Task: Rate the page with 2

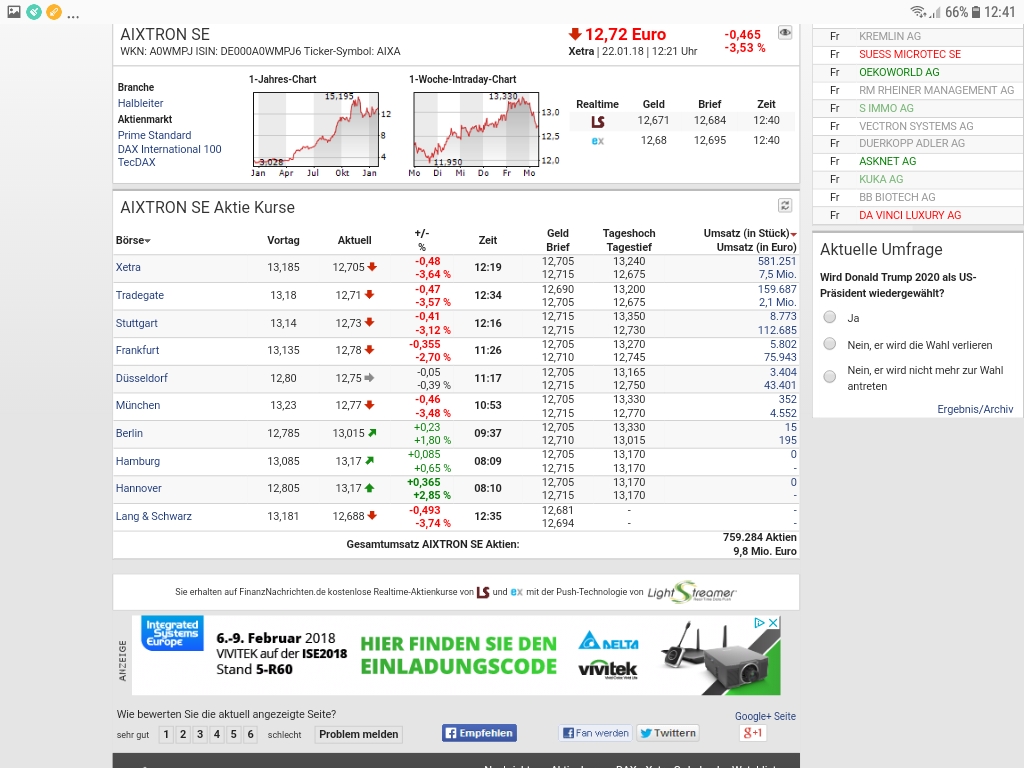Action: click(183, 734)
